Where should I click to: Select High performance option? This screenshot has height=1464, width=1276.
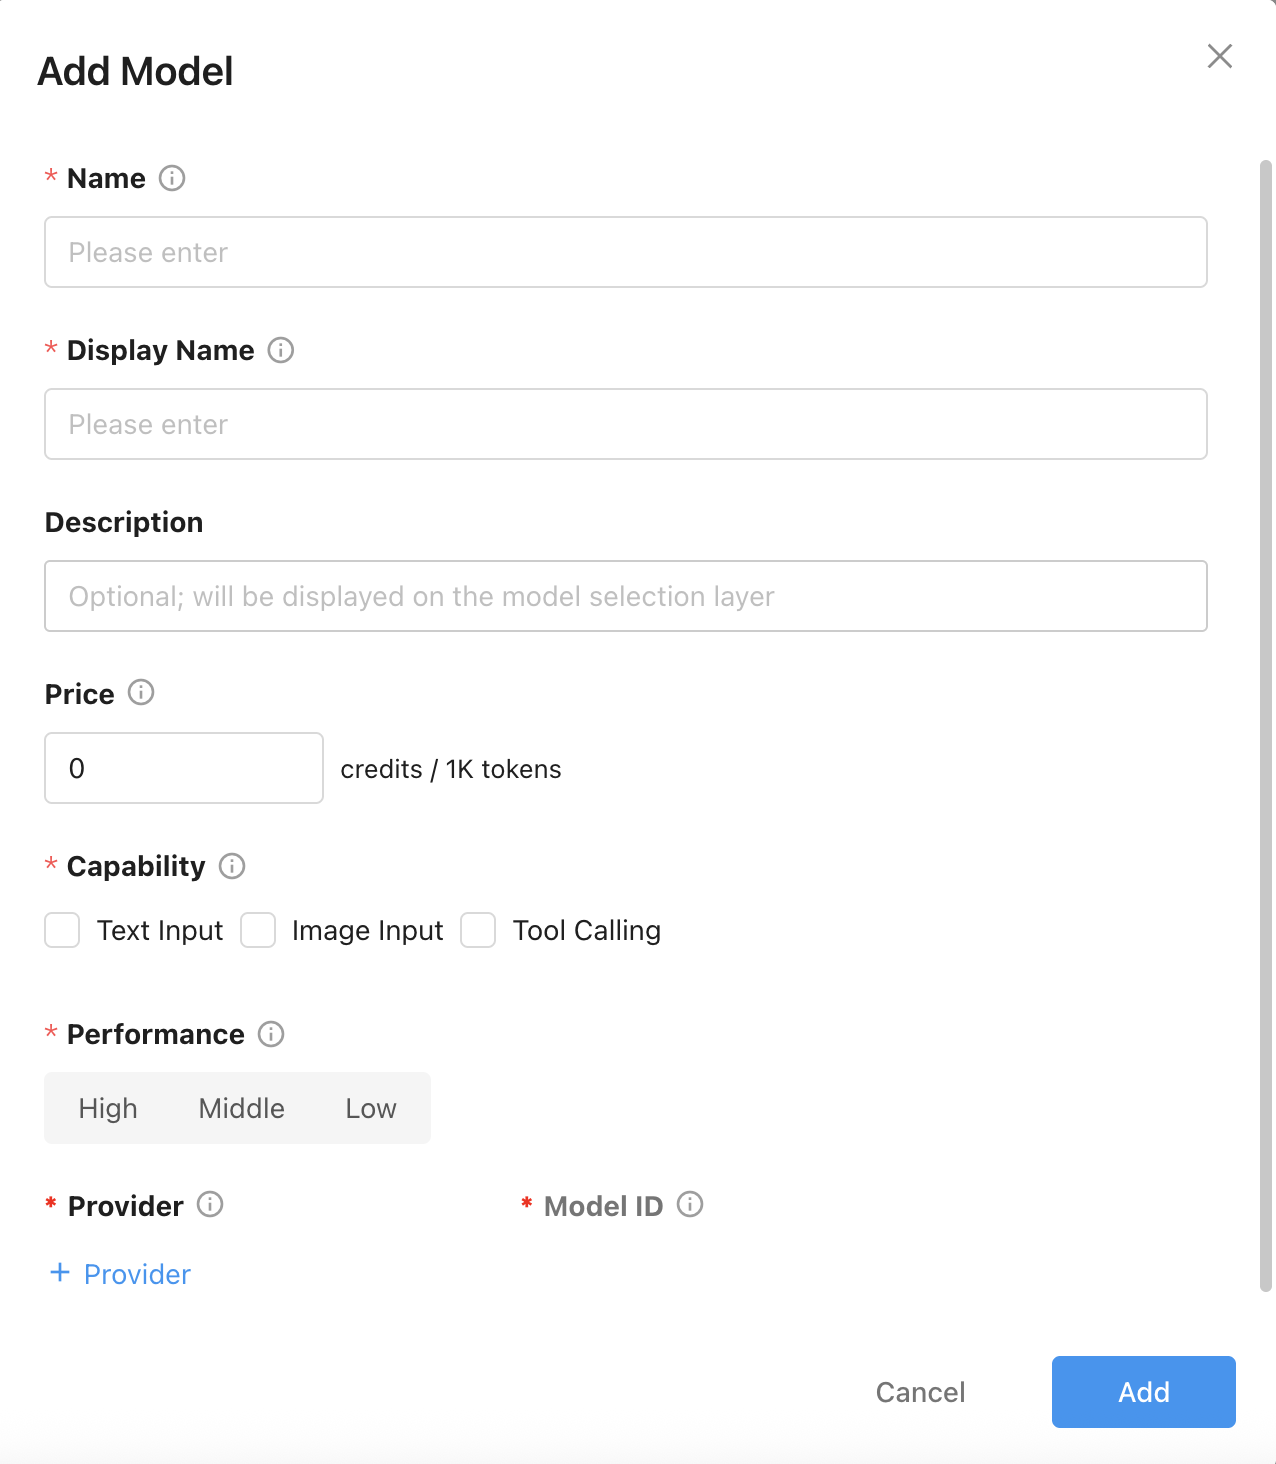tap(108, 1108)
